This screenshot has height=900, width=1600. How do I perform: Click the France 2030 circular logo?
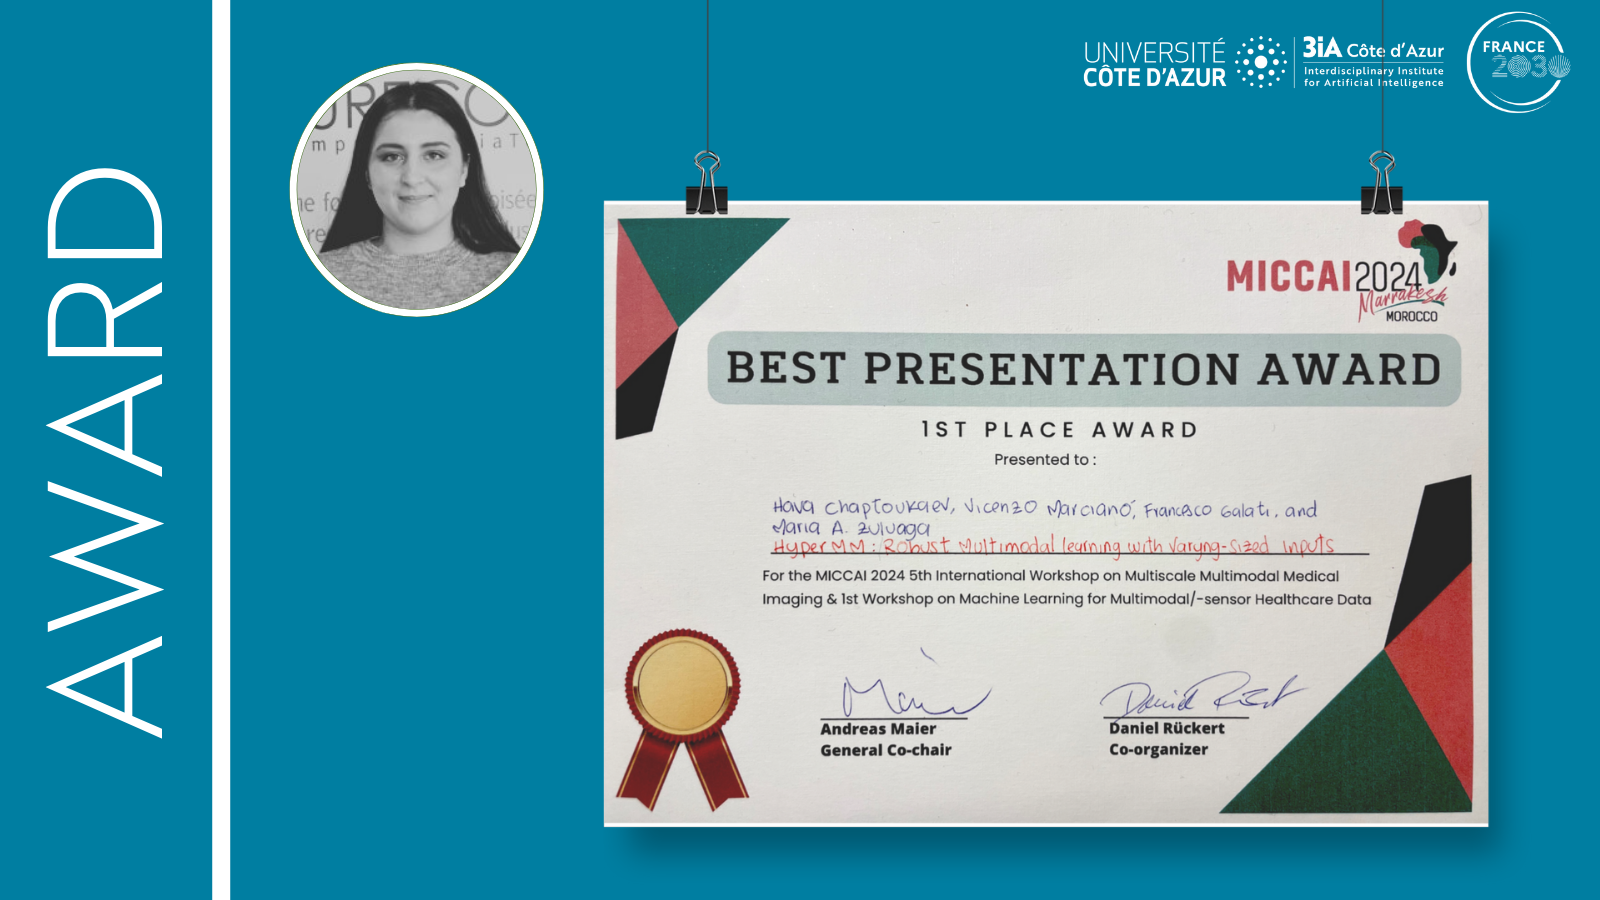[x=1518, y=62]
